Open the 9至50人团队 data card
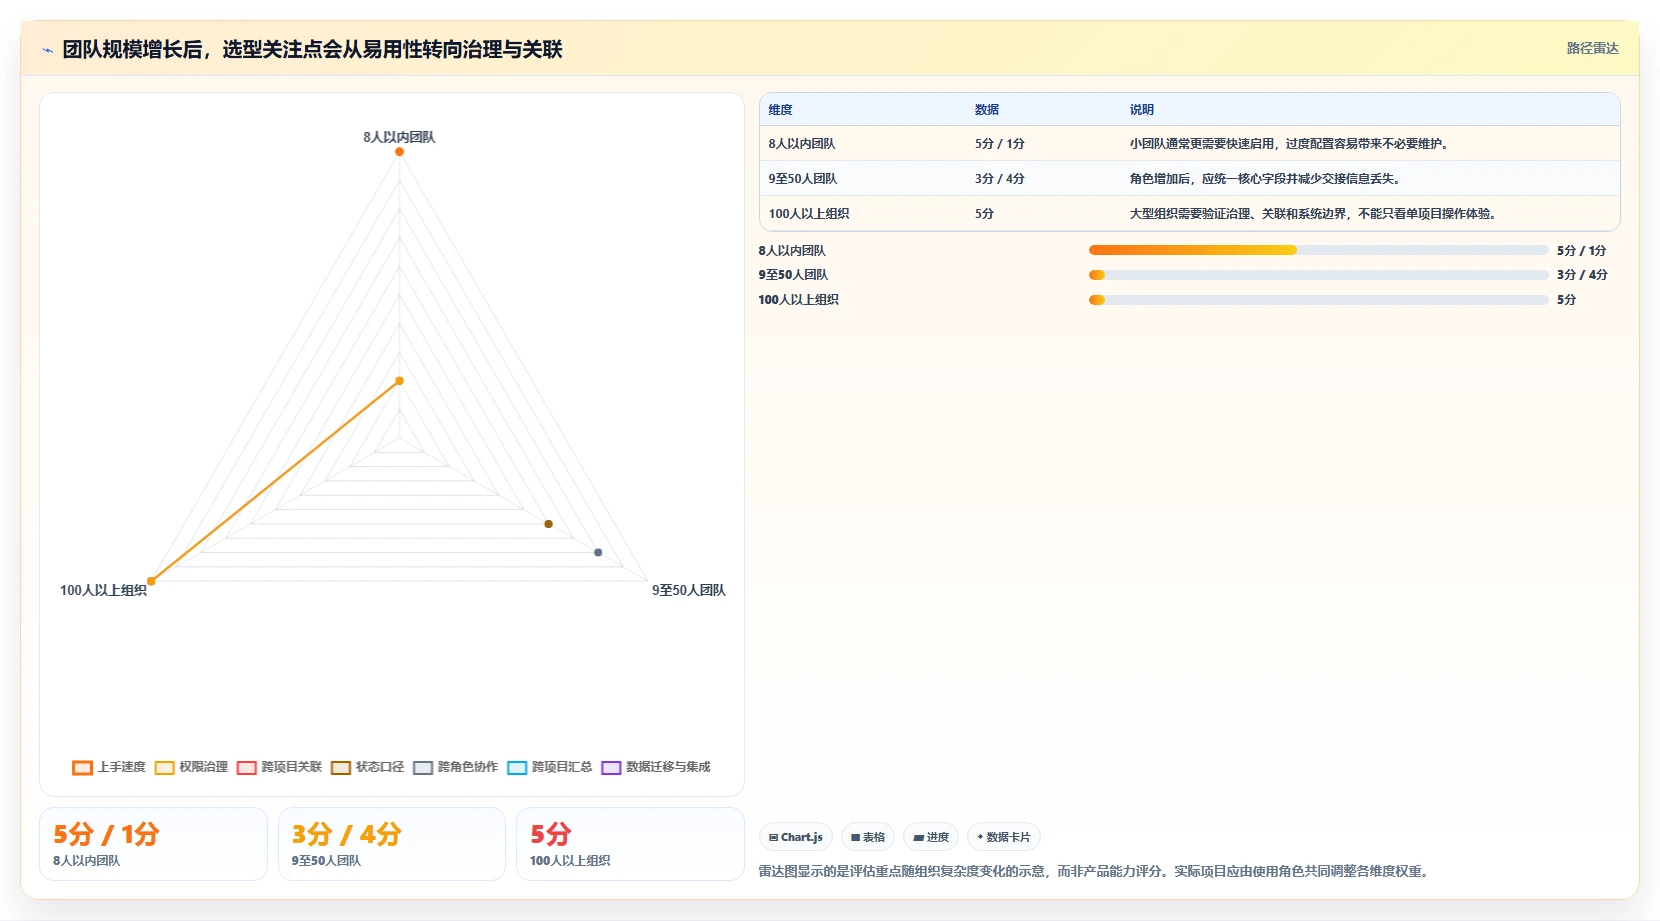The width and height of the screenshot is (1660, 921). 392,844
